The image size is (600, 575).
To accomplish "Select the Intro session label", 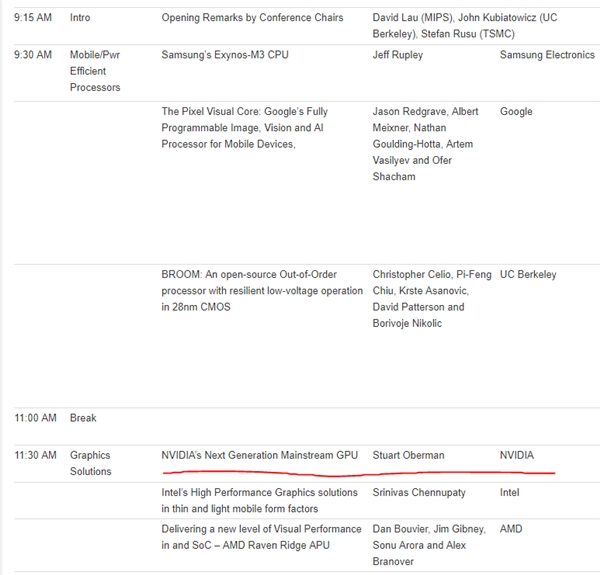I will click(80, 18).
